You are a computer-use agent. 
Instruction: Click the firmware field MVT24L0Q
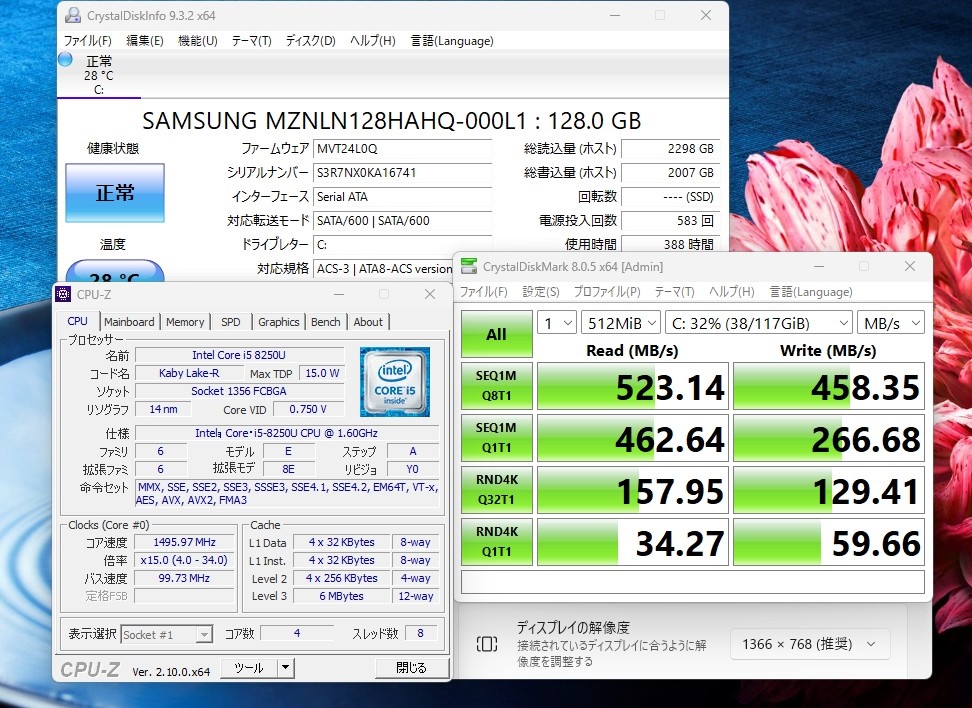coord(402,149)
